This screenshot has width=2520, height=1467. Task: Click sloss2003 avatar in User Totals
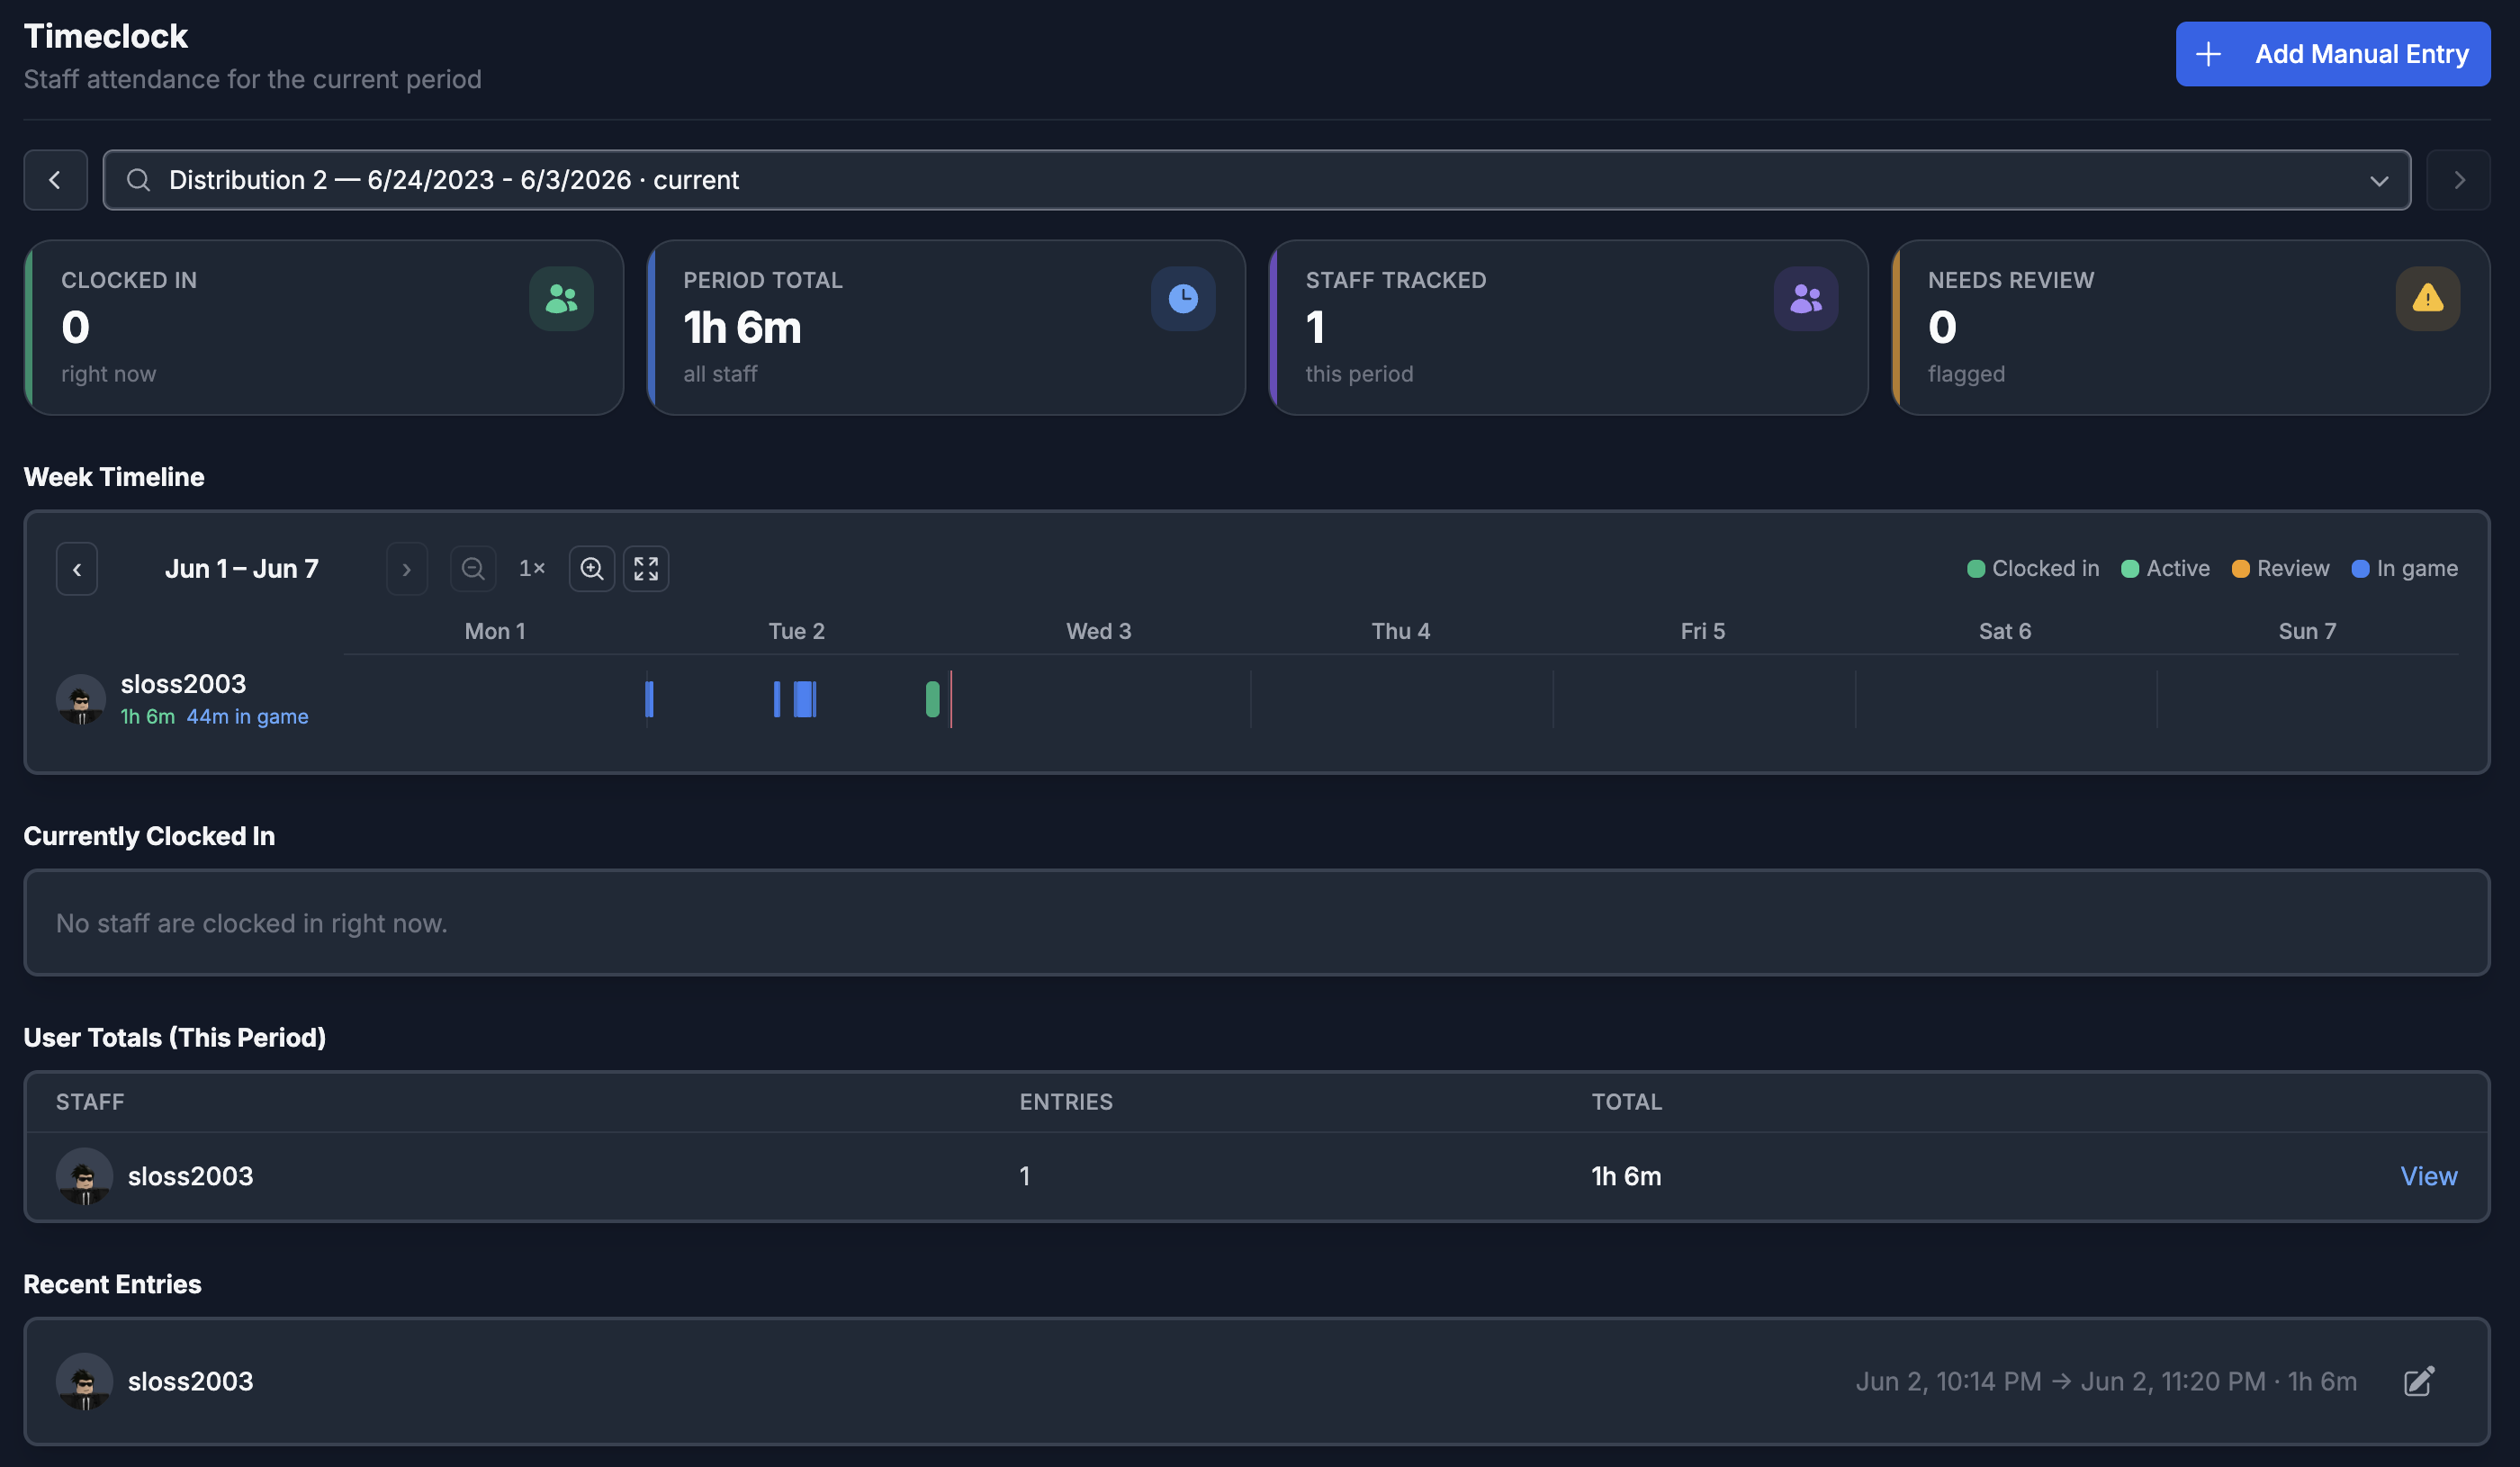(84, 1176)
